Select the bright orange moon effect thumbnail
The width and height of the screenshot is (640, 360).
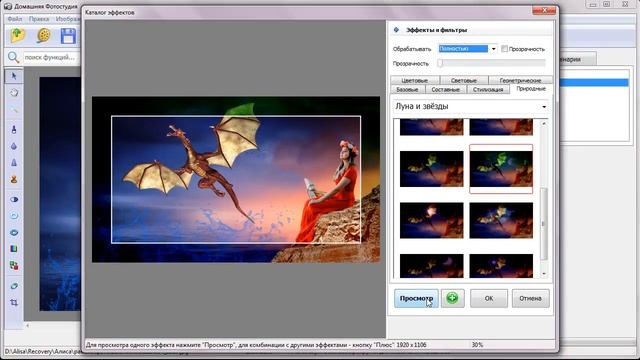pyautogui.click(x=431, y=220)
